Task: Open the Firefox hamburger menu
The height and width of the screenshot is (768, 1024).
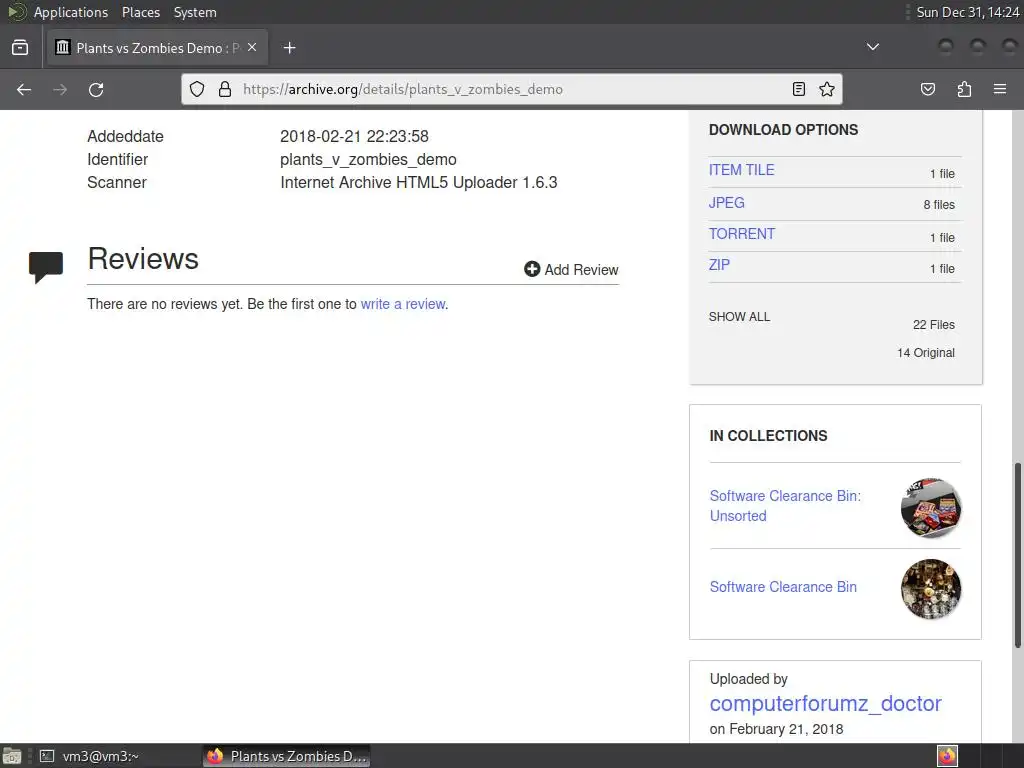Action: coord(1000,89)
